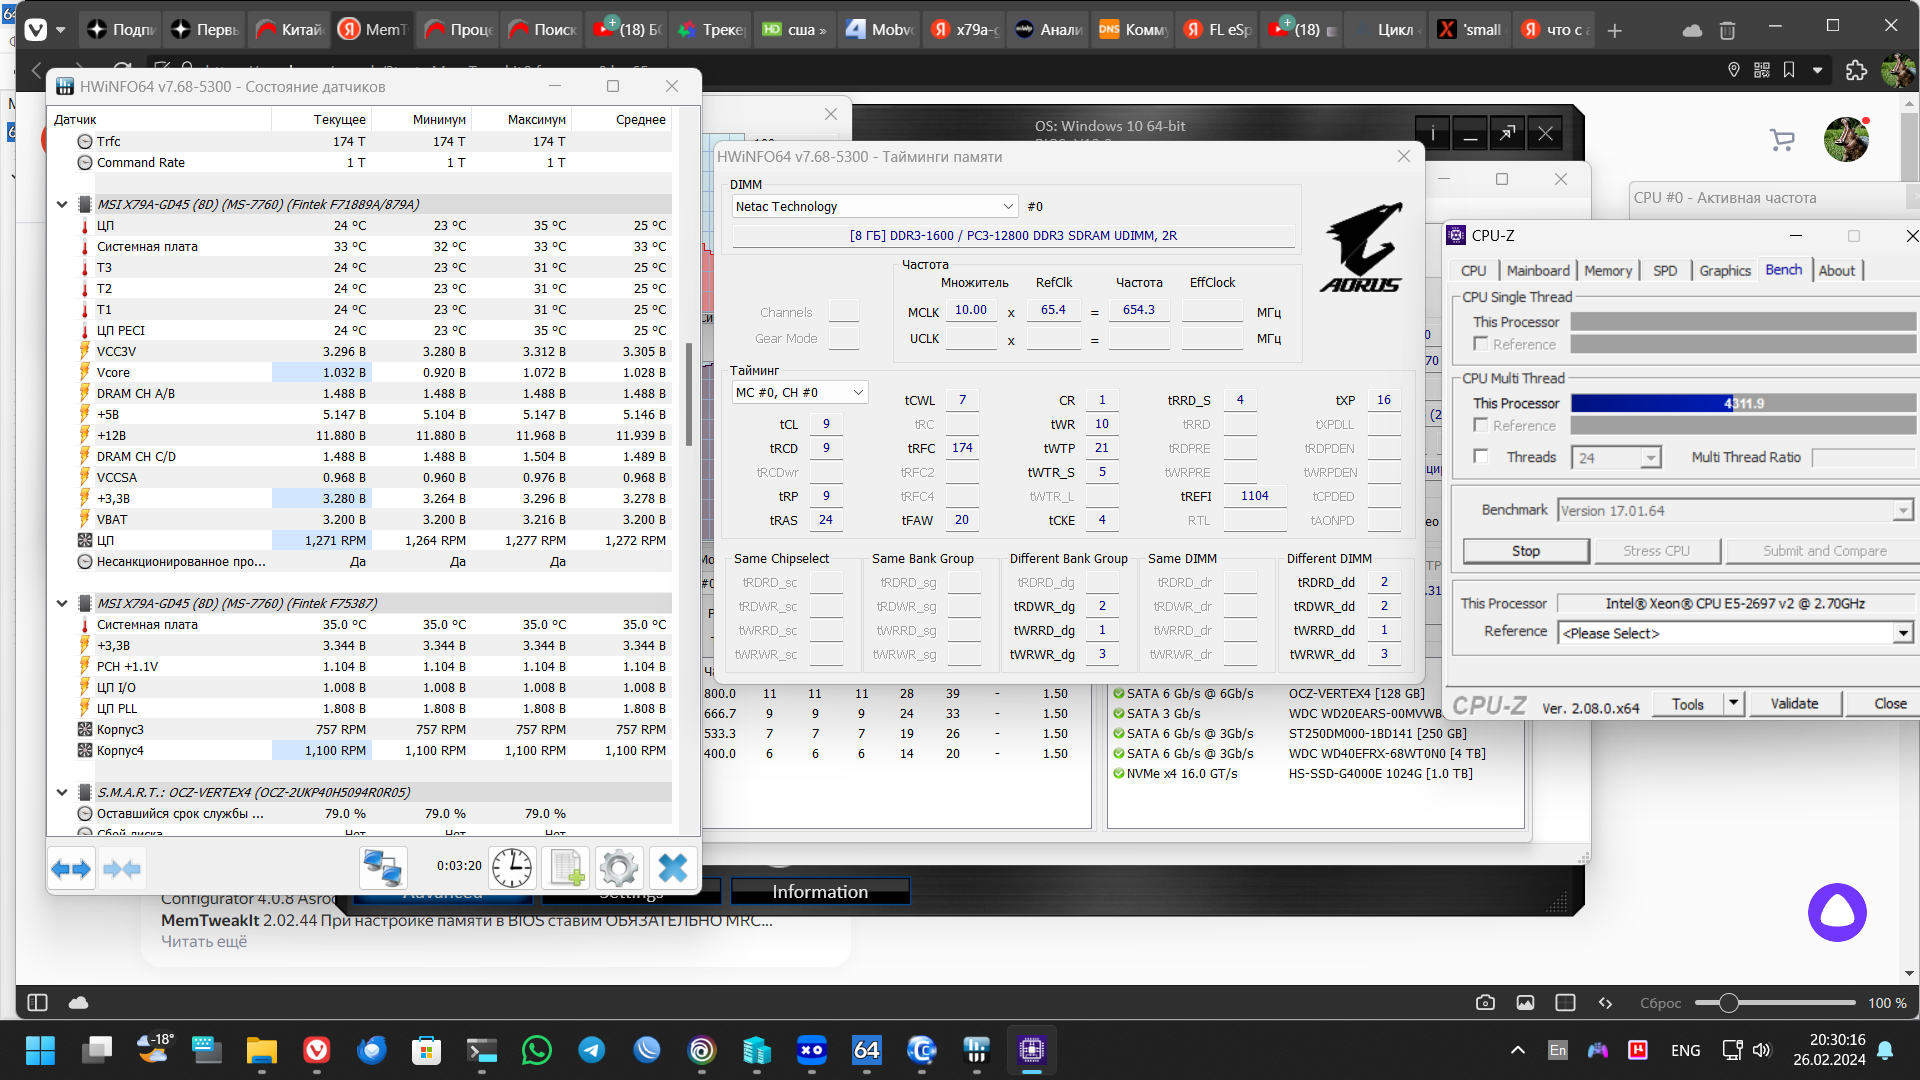Enable Reference checkbox under CPU Single Thread
This screenshot has width=1920, height=1080.
(x=1481, y=344)
